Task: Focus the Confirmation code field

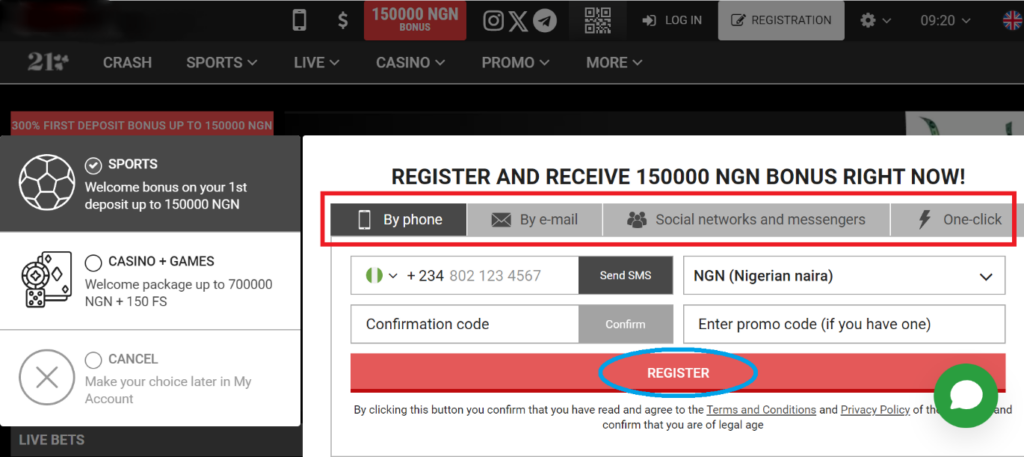Action: coord(464,324)
